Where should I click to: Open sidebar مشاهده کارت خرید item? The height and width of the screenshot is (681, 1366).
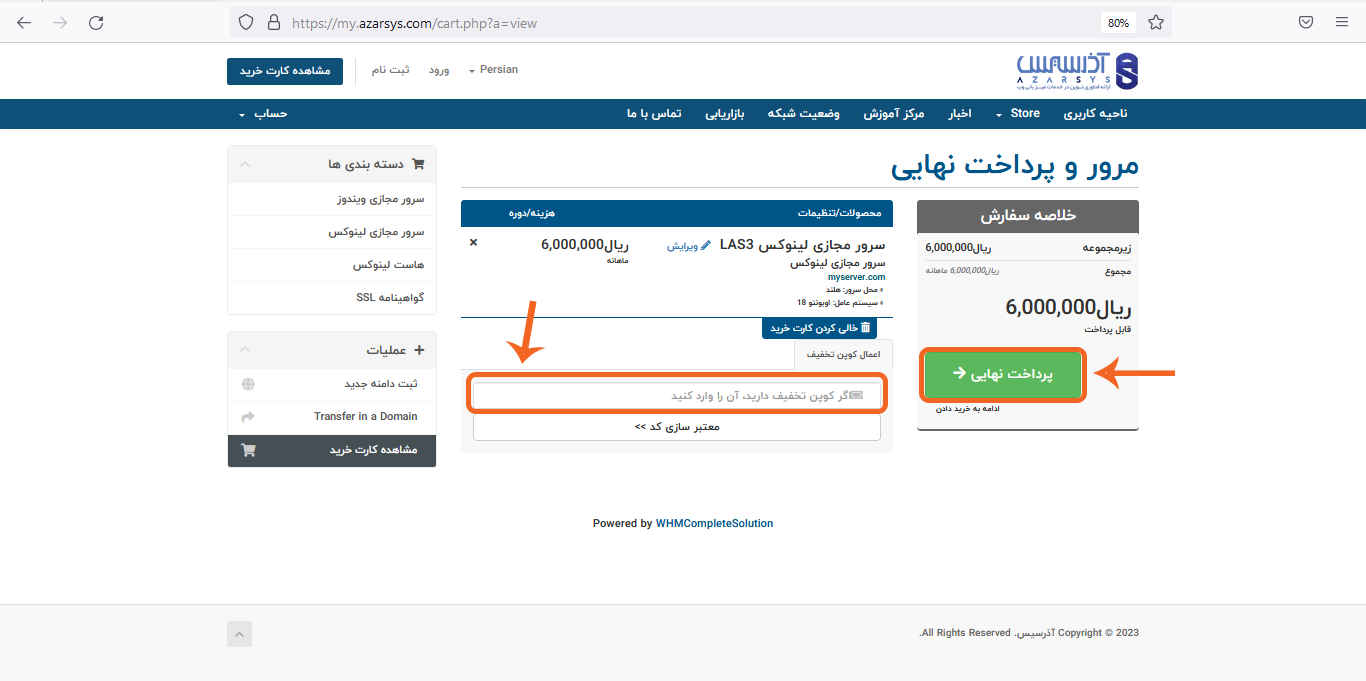(332, 451)
